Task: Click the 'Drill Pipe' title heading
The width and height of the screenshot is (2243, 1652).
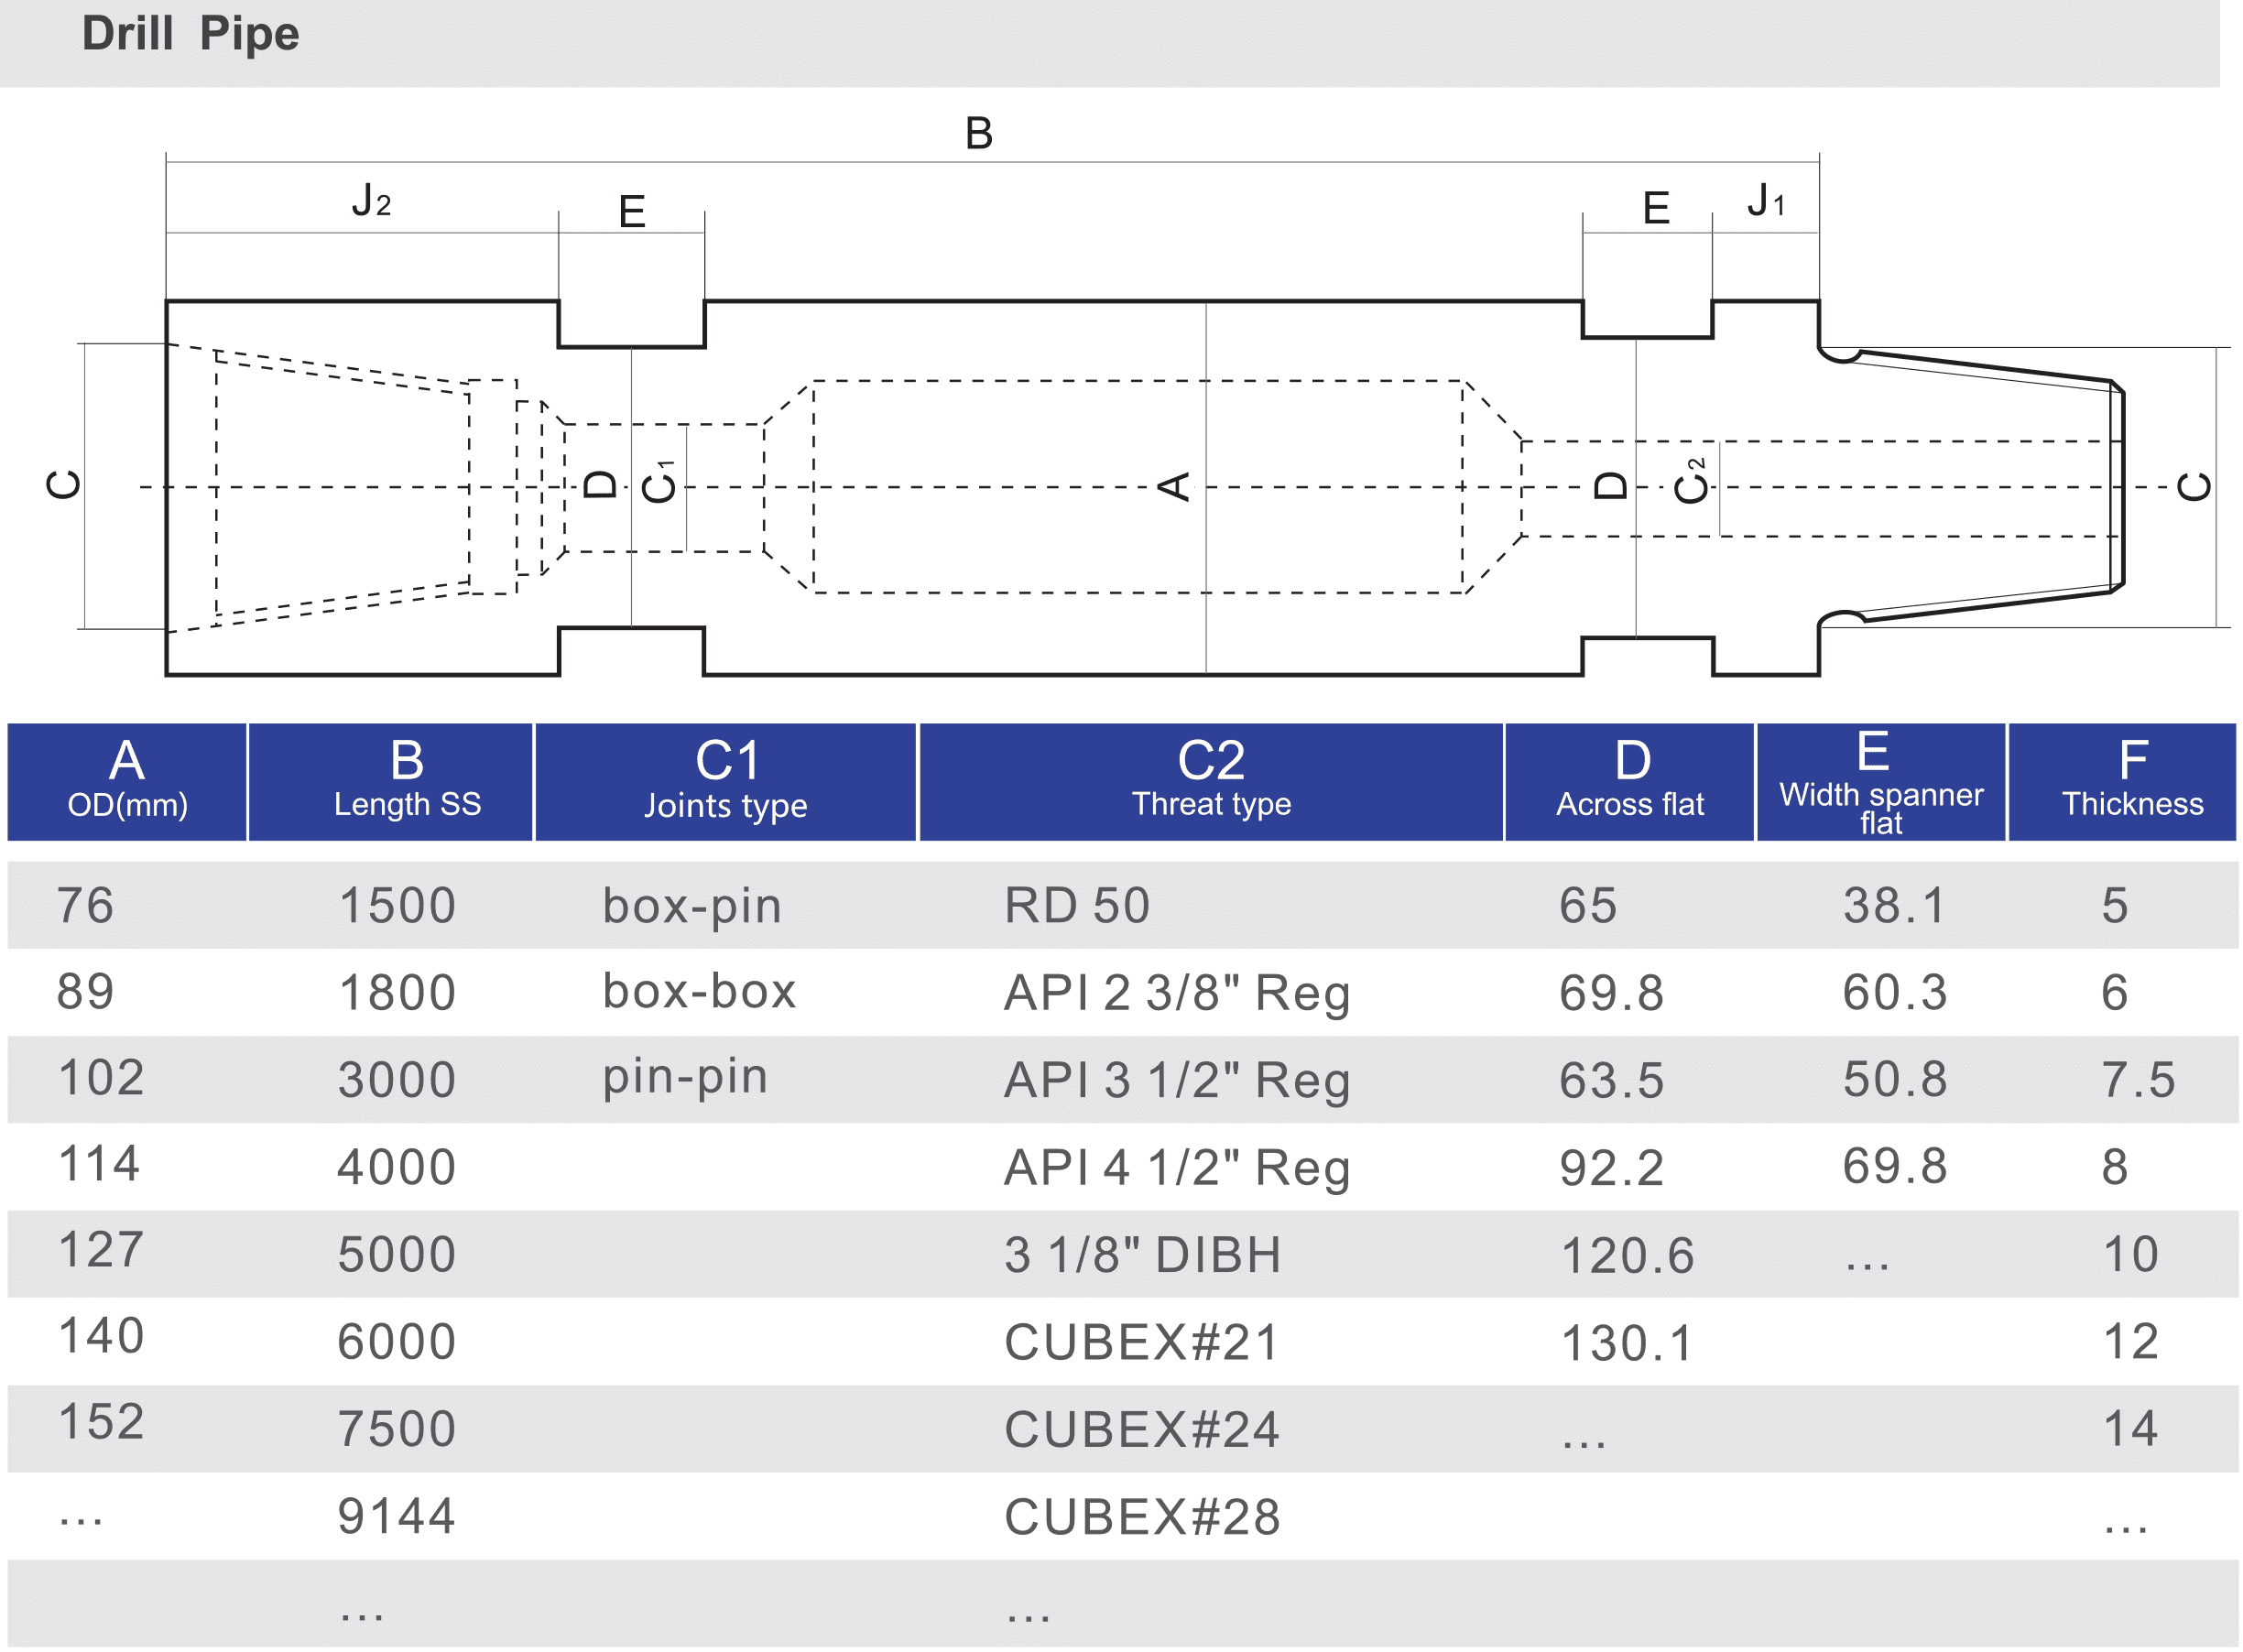Action: [x=188, y=33]
